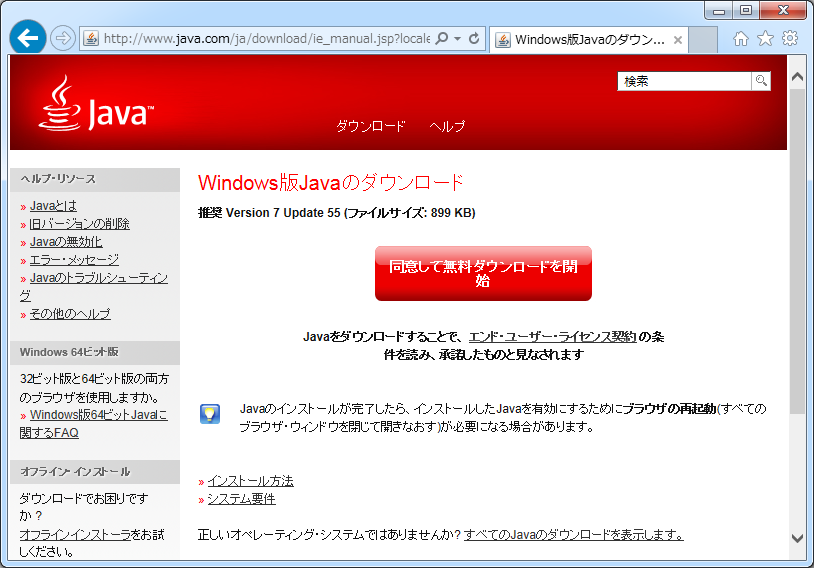Viewport: 814px width, 568px height.
Task: Click the vertical scrollbar thumb
Action: coord(797,251)
